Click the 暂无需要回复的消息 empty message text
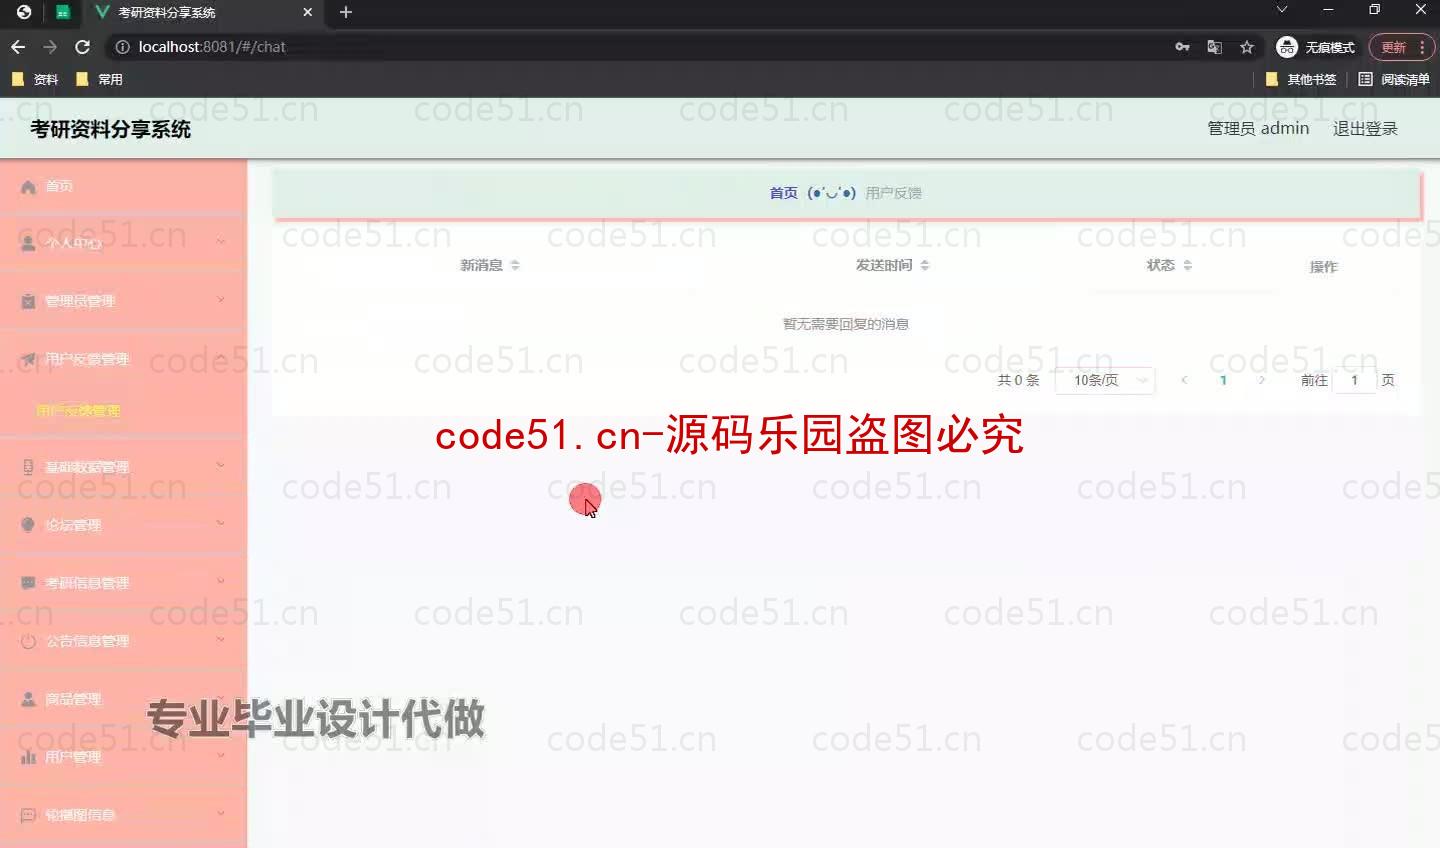Viewport: 1440px width, 848px height. [846, 324]
